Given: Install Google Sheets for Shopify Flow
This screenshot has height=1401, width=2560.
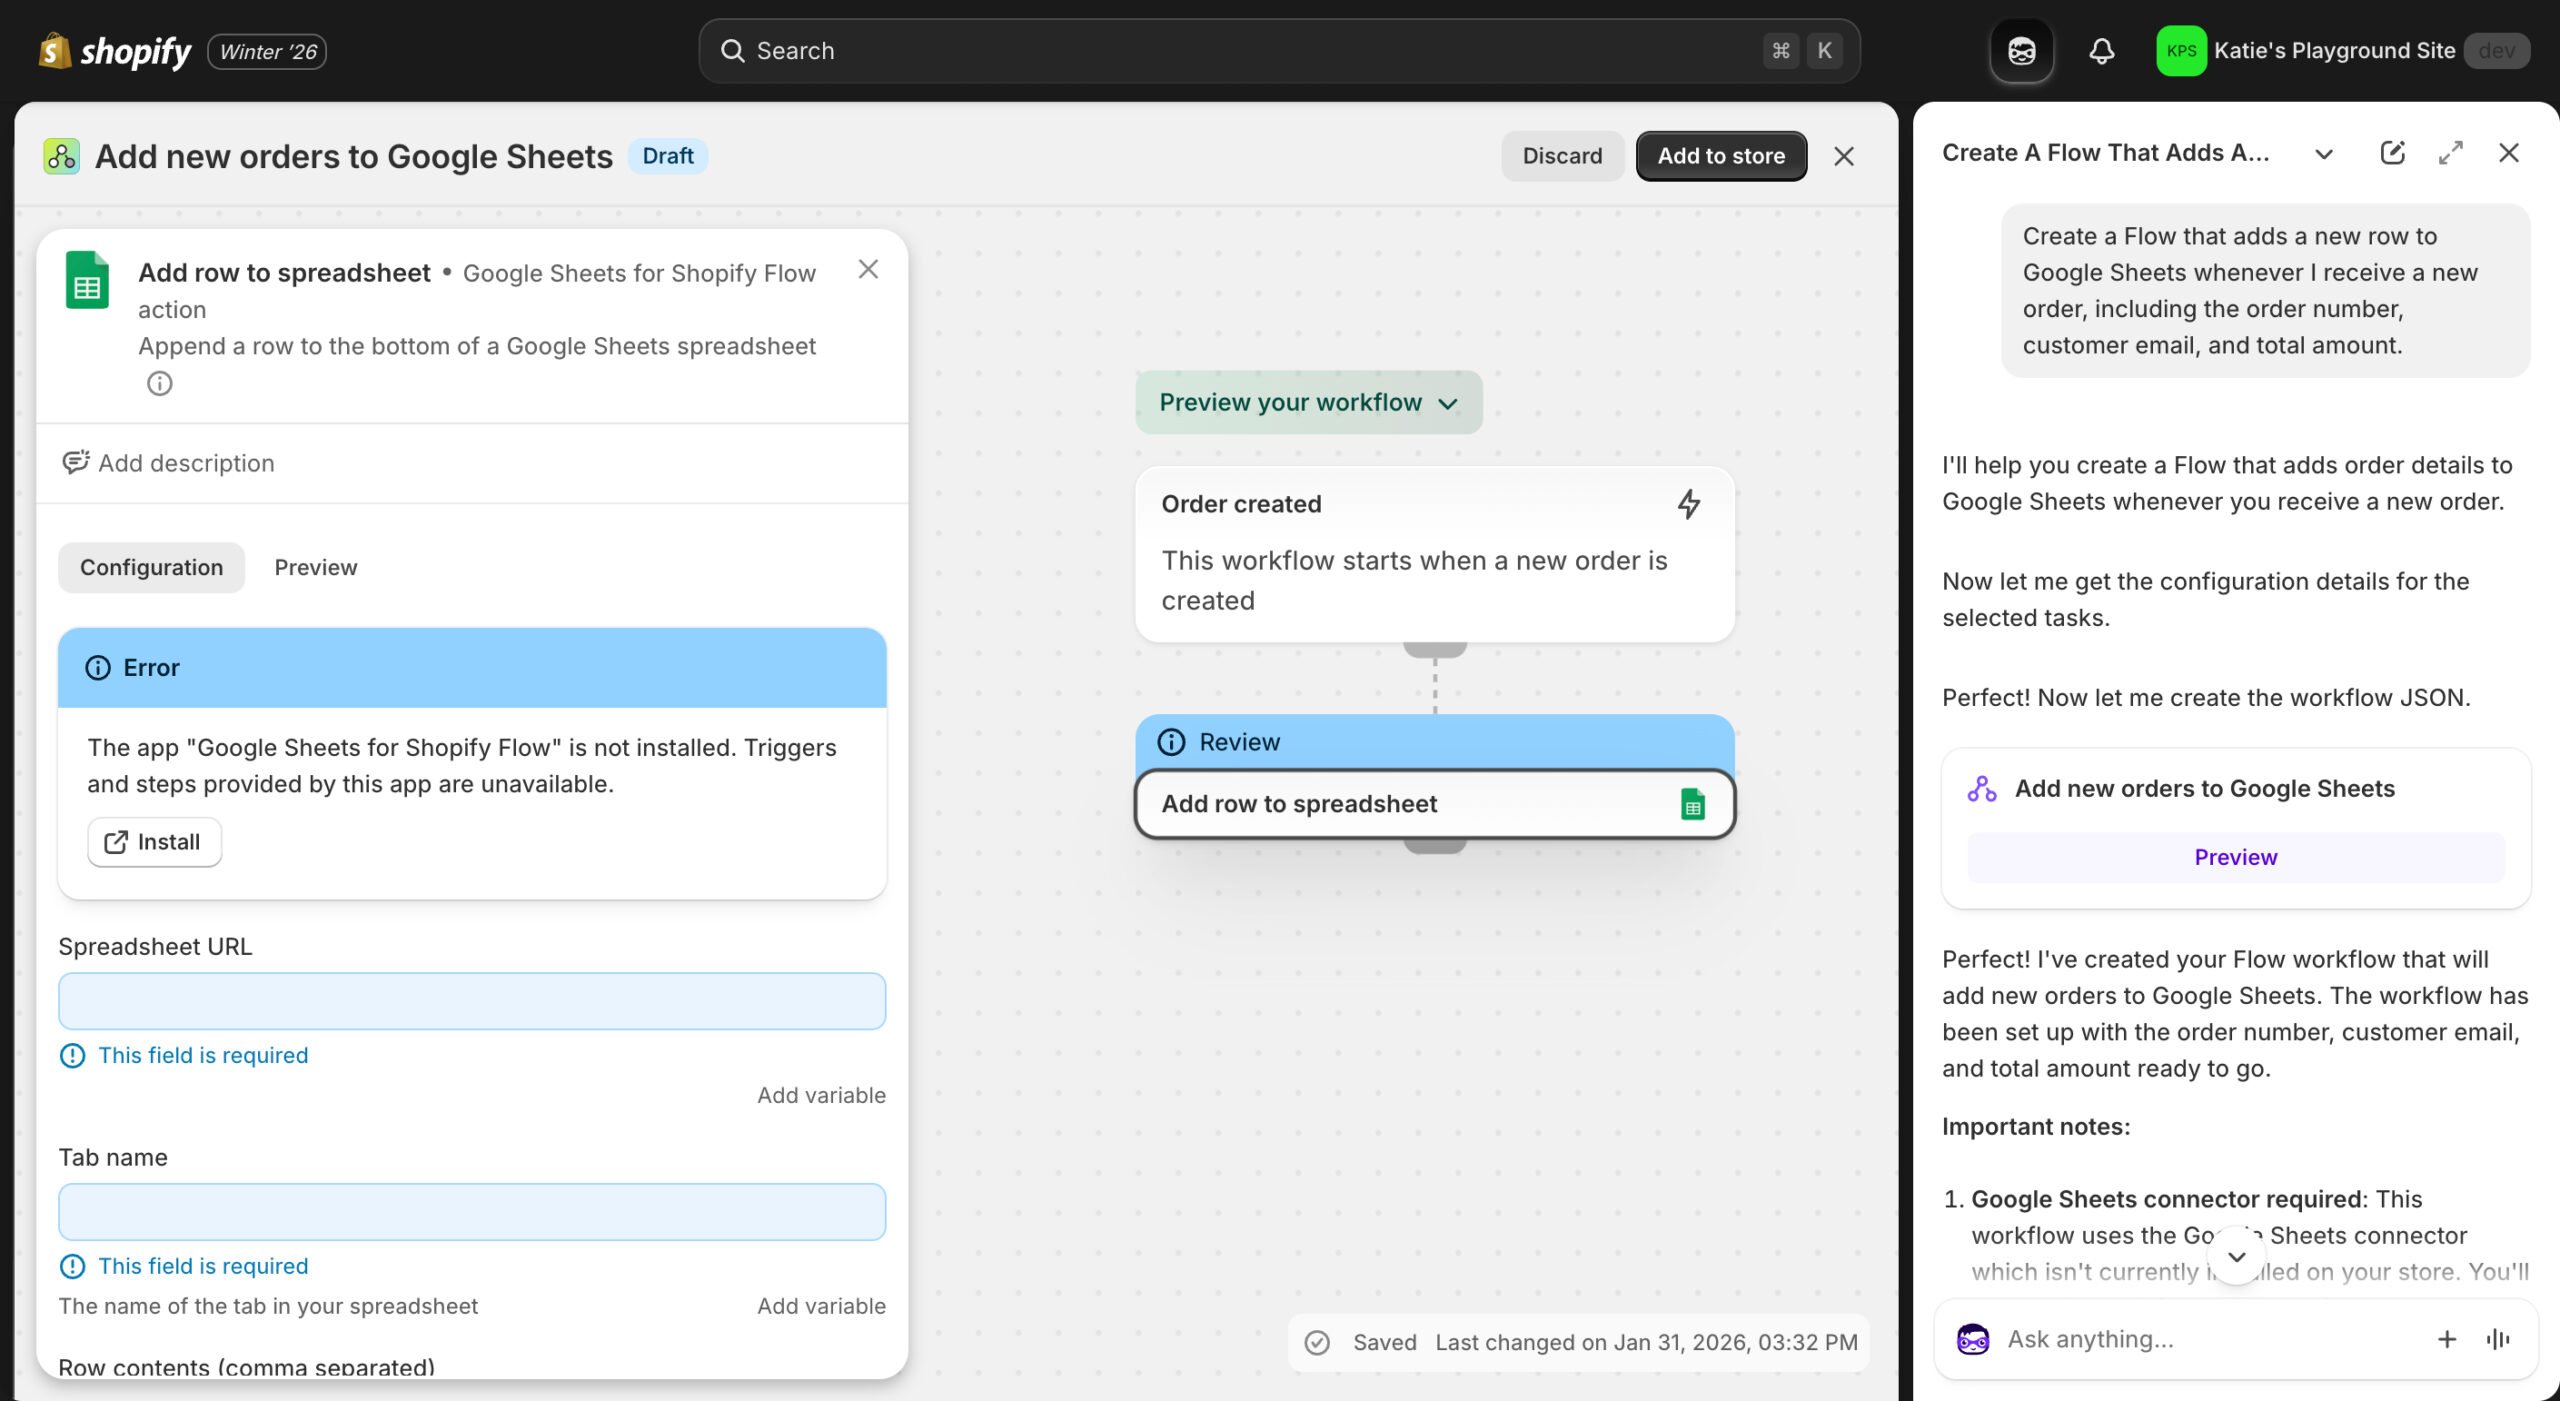Looking at the screenshot, I should 154,841.
